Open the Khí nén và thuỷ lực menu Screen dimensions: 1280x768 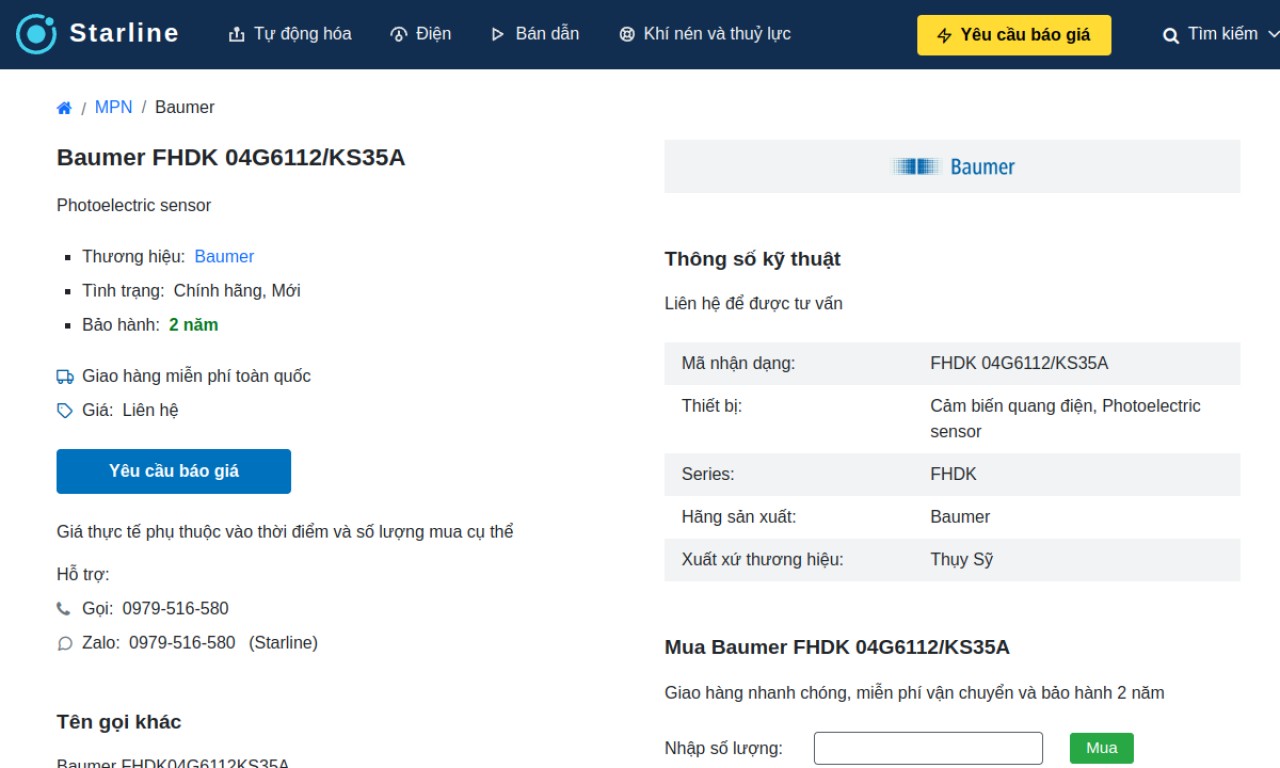click(705, 34)
